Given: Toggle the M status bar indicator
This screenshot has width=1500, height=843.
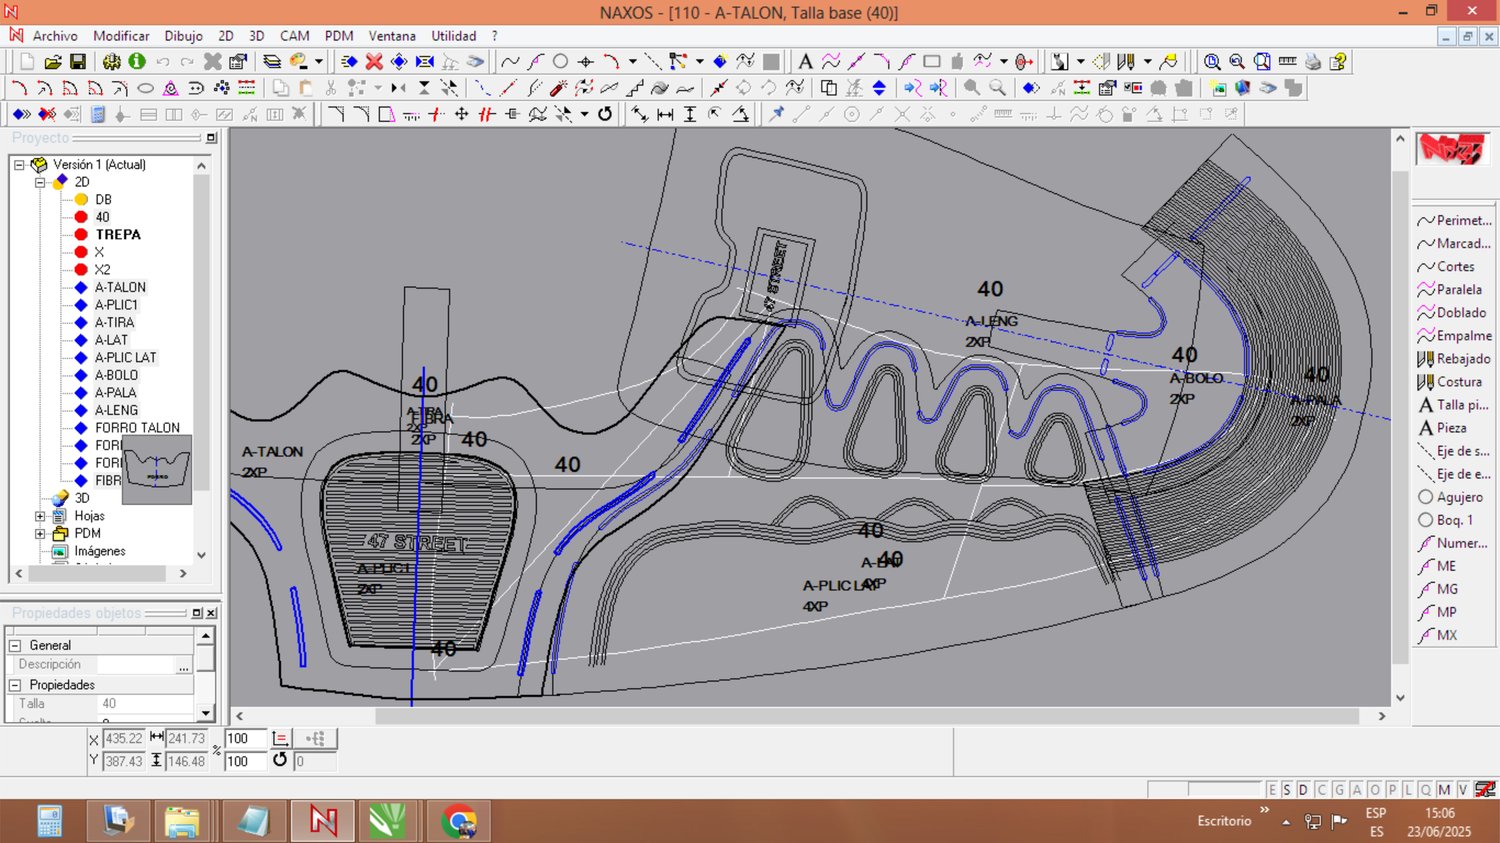Looking at the screenshot, I should coord(1443,790).
